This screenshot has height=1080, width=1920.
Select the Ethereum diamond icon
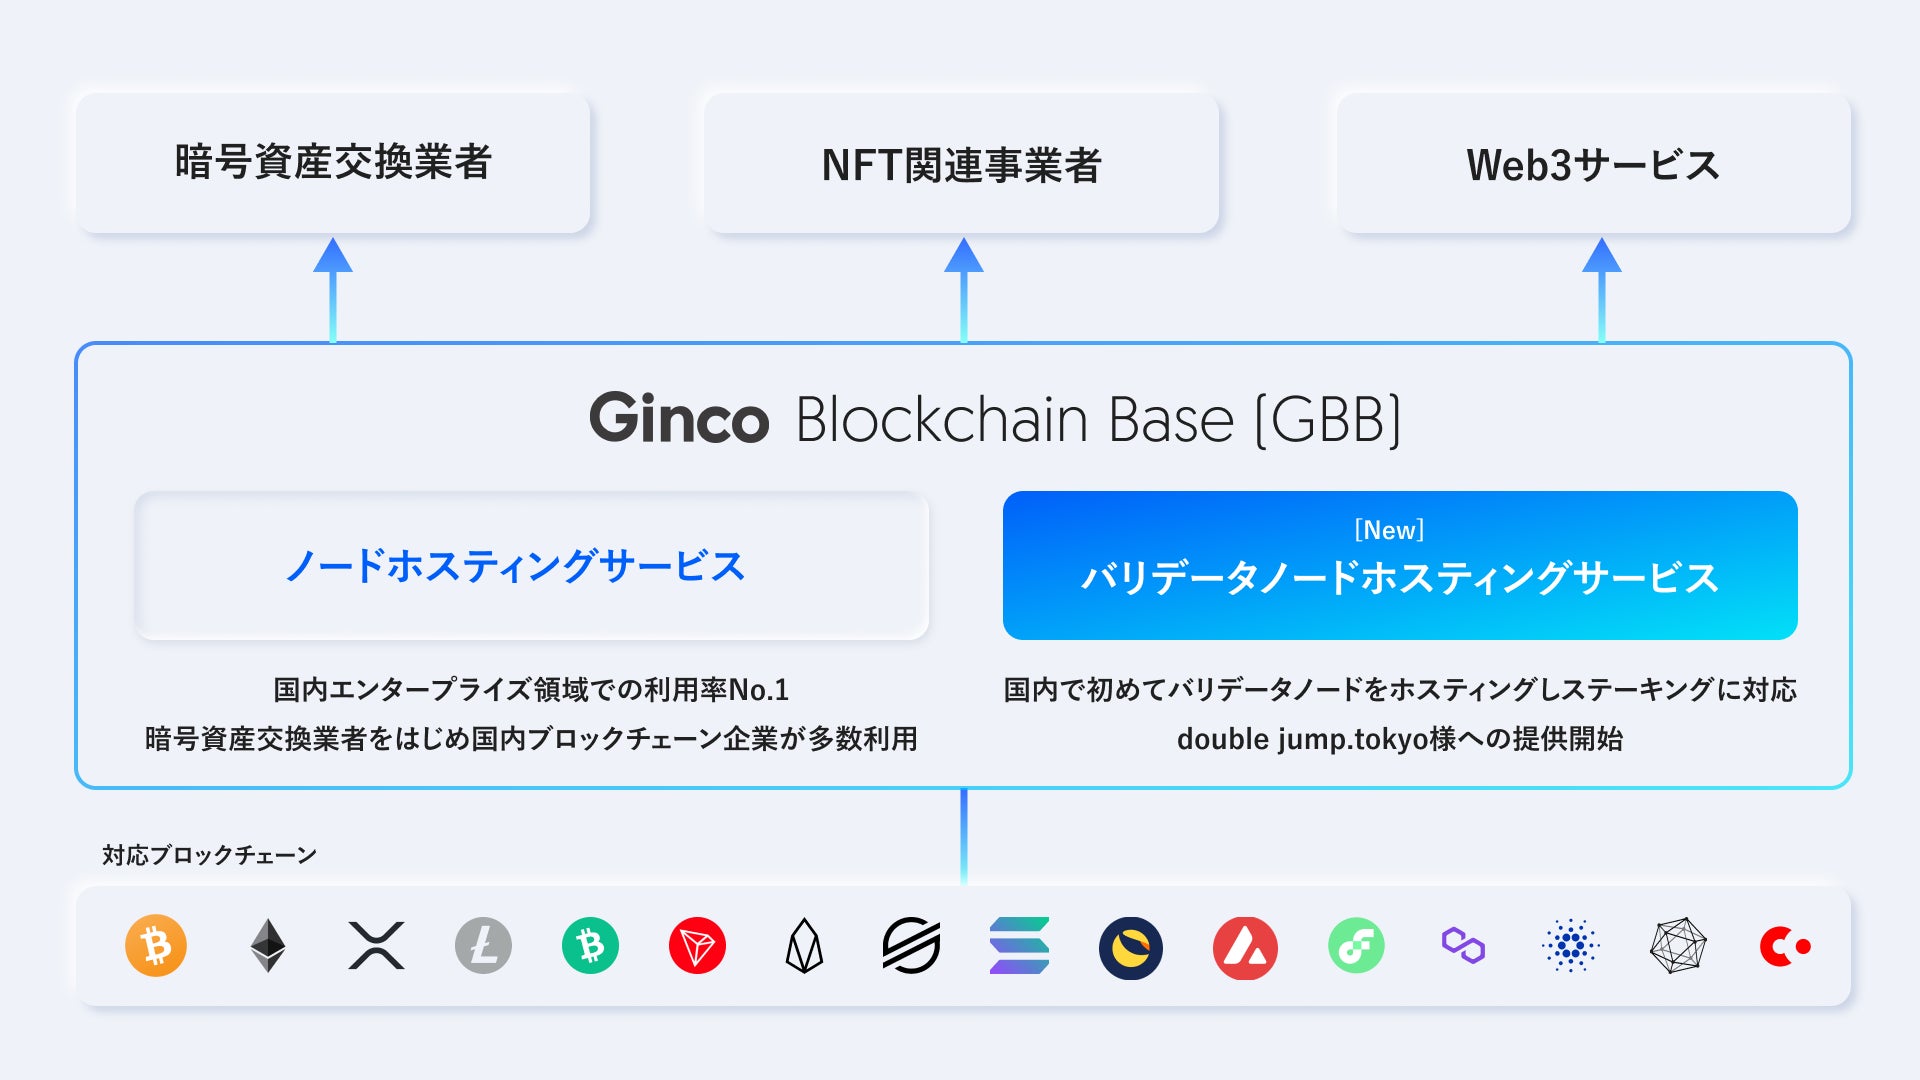[267, 946]
